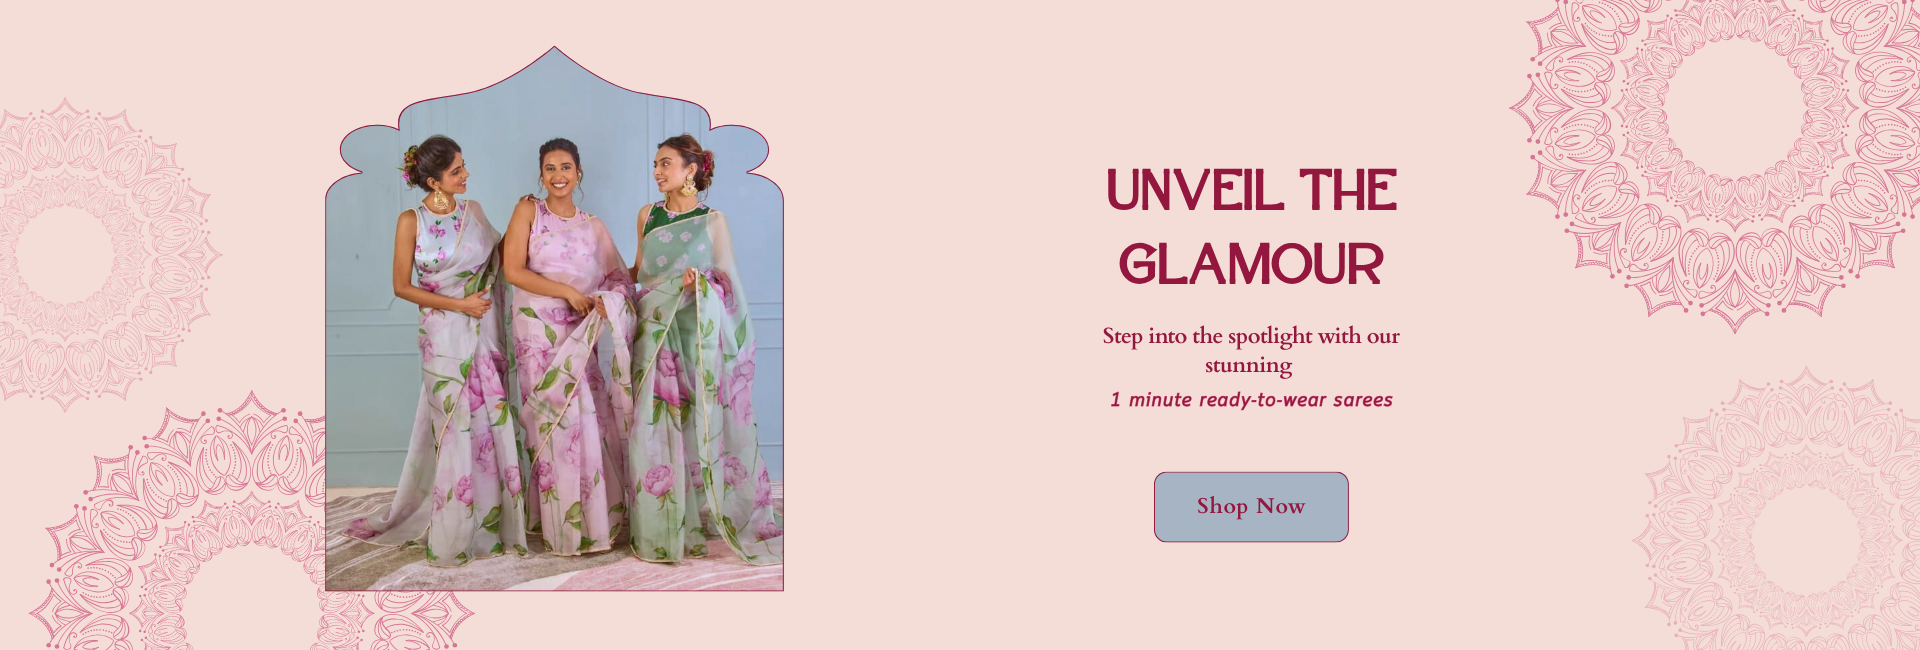This screenshot has width=1920, height=650.
Task: Click the word 'stunning' under the headline
Action: click(1248, 366)
